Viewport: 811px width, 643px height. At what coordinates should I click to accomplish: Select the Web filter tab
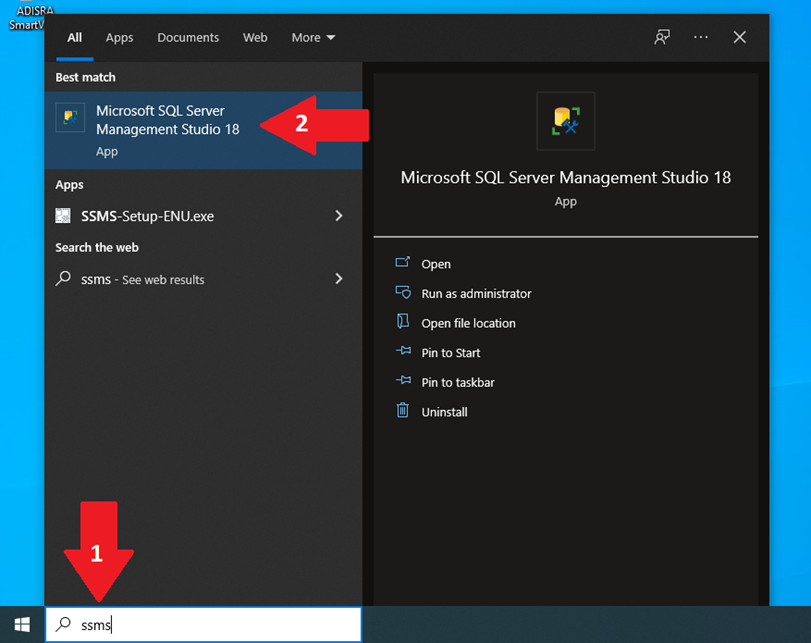tap(255, 38)
